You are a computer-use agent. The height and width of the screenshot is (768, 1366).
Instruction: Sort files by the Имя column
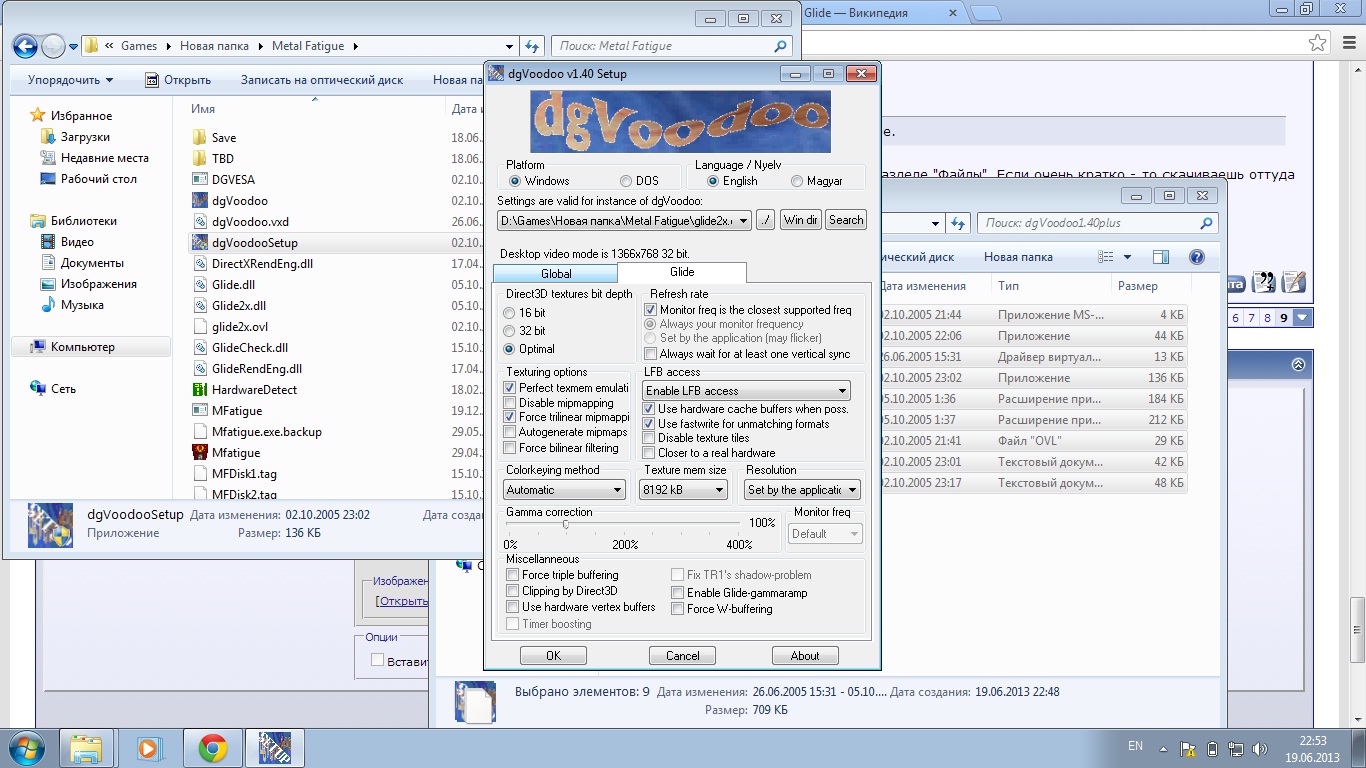click(x=203, y=109)
